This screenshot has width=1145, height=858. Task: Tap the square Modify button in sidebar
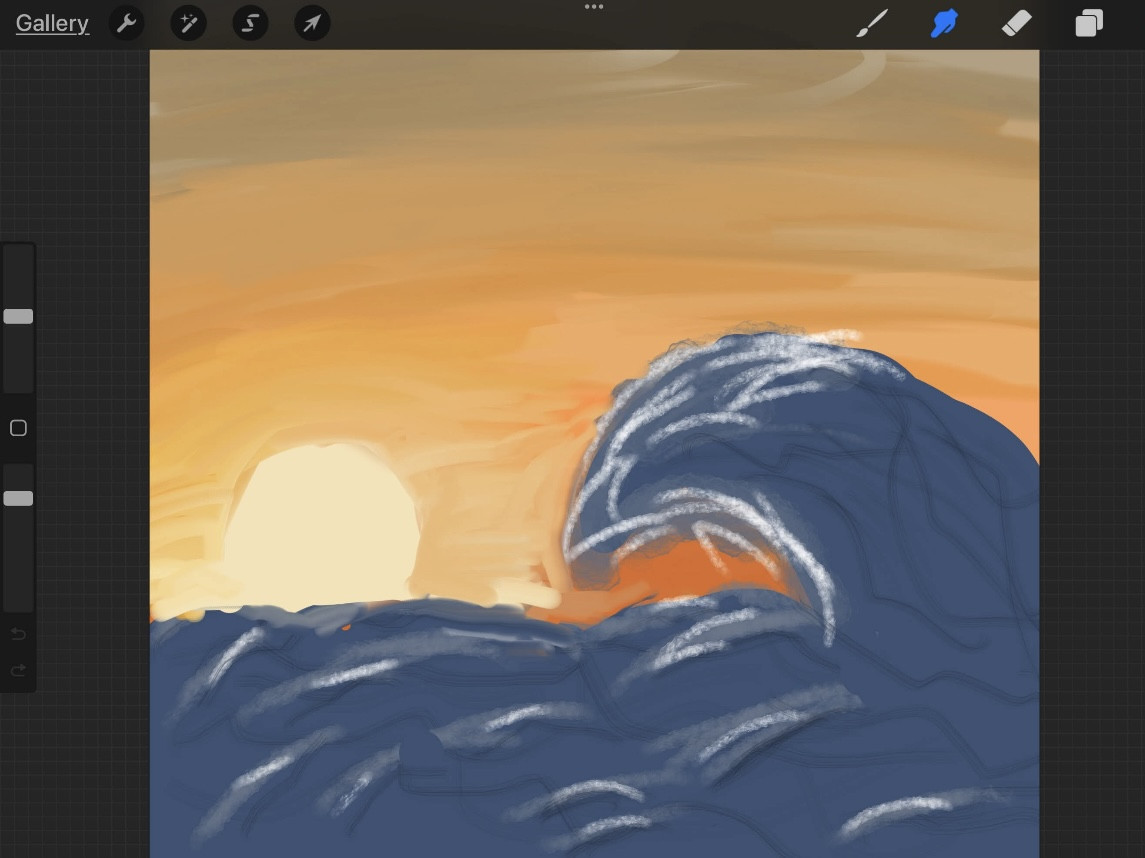(18, 428)
